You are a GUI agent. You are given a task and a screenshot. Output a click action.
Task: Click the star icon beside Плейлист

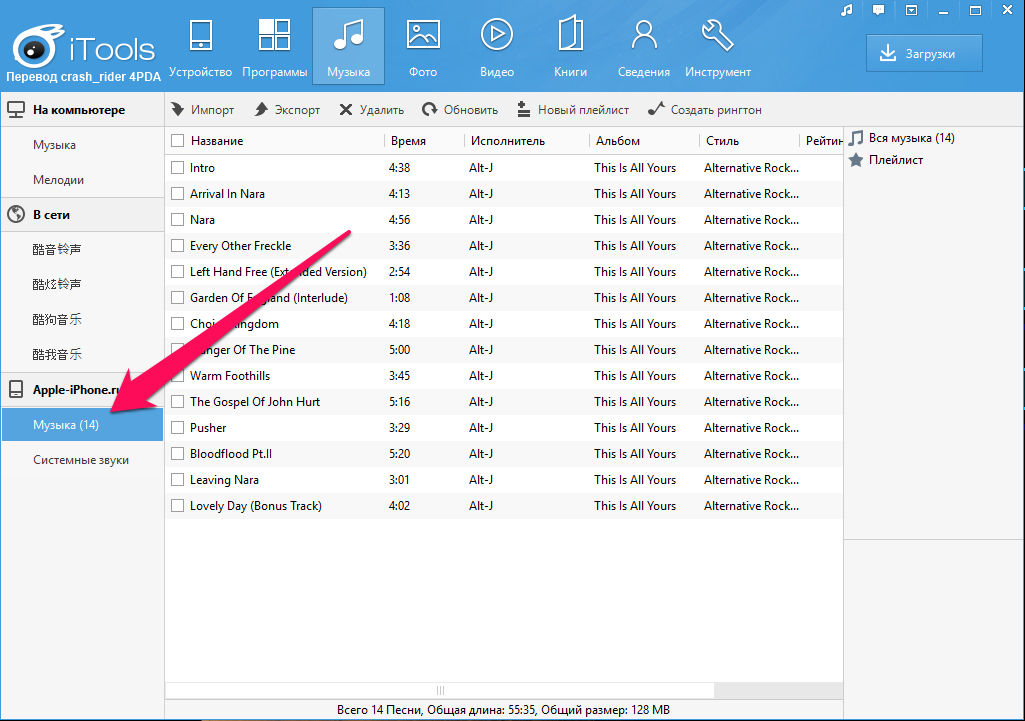click(856, 160)
